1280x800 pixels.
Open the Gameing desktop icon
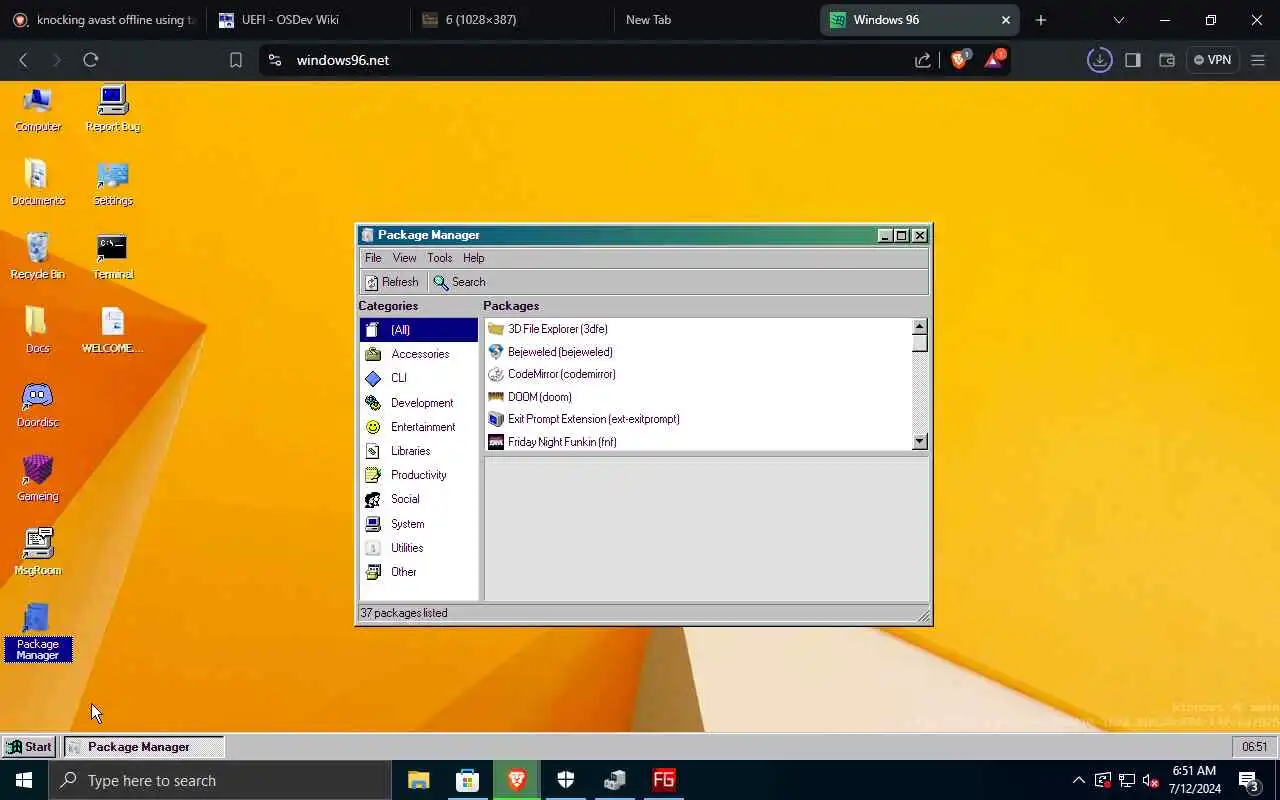click(38, 479)
